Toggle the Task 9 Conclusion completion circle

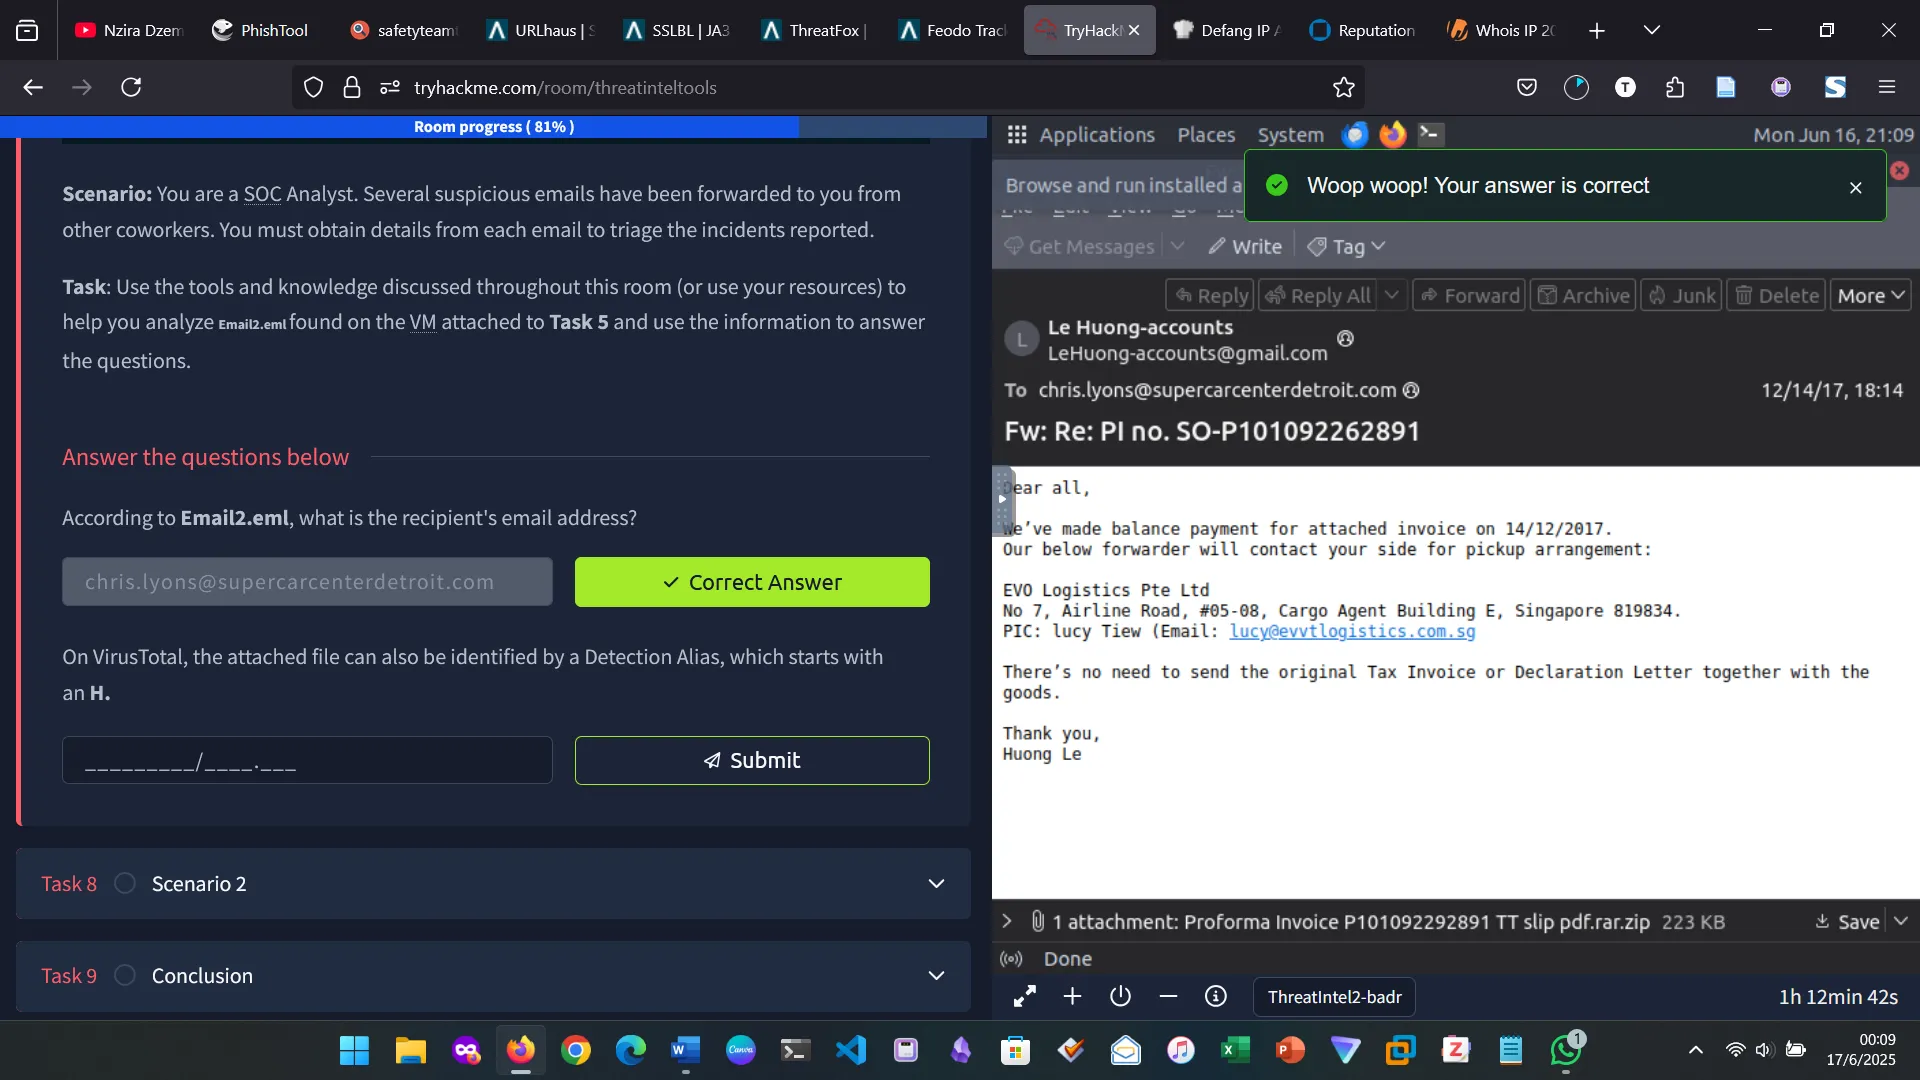point(125,976)
